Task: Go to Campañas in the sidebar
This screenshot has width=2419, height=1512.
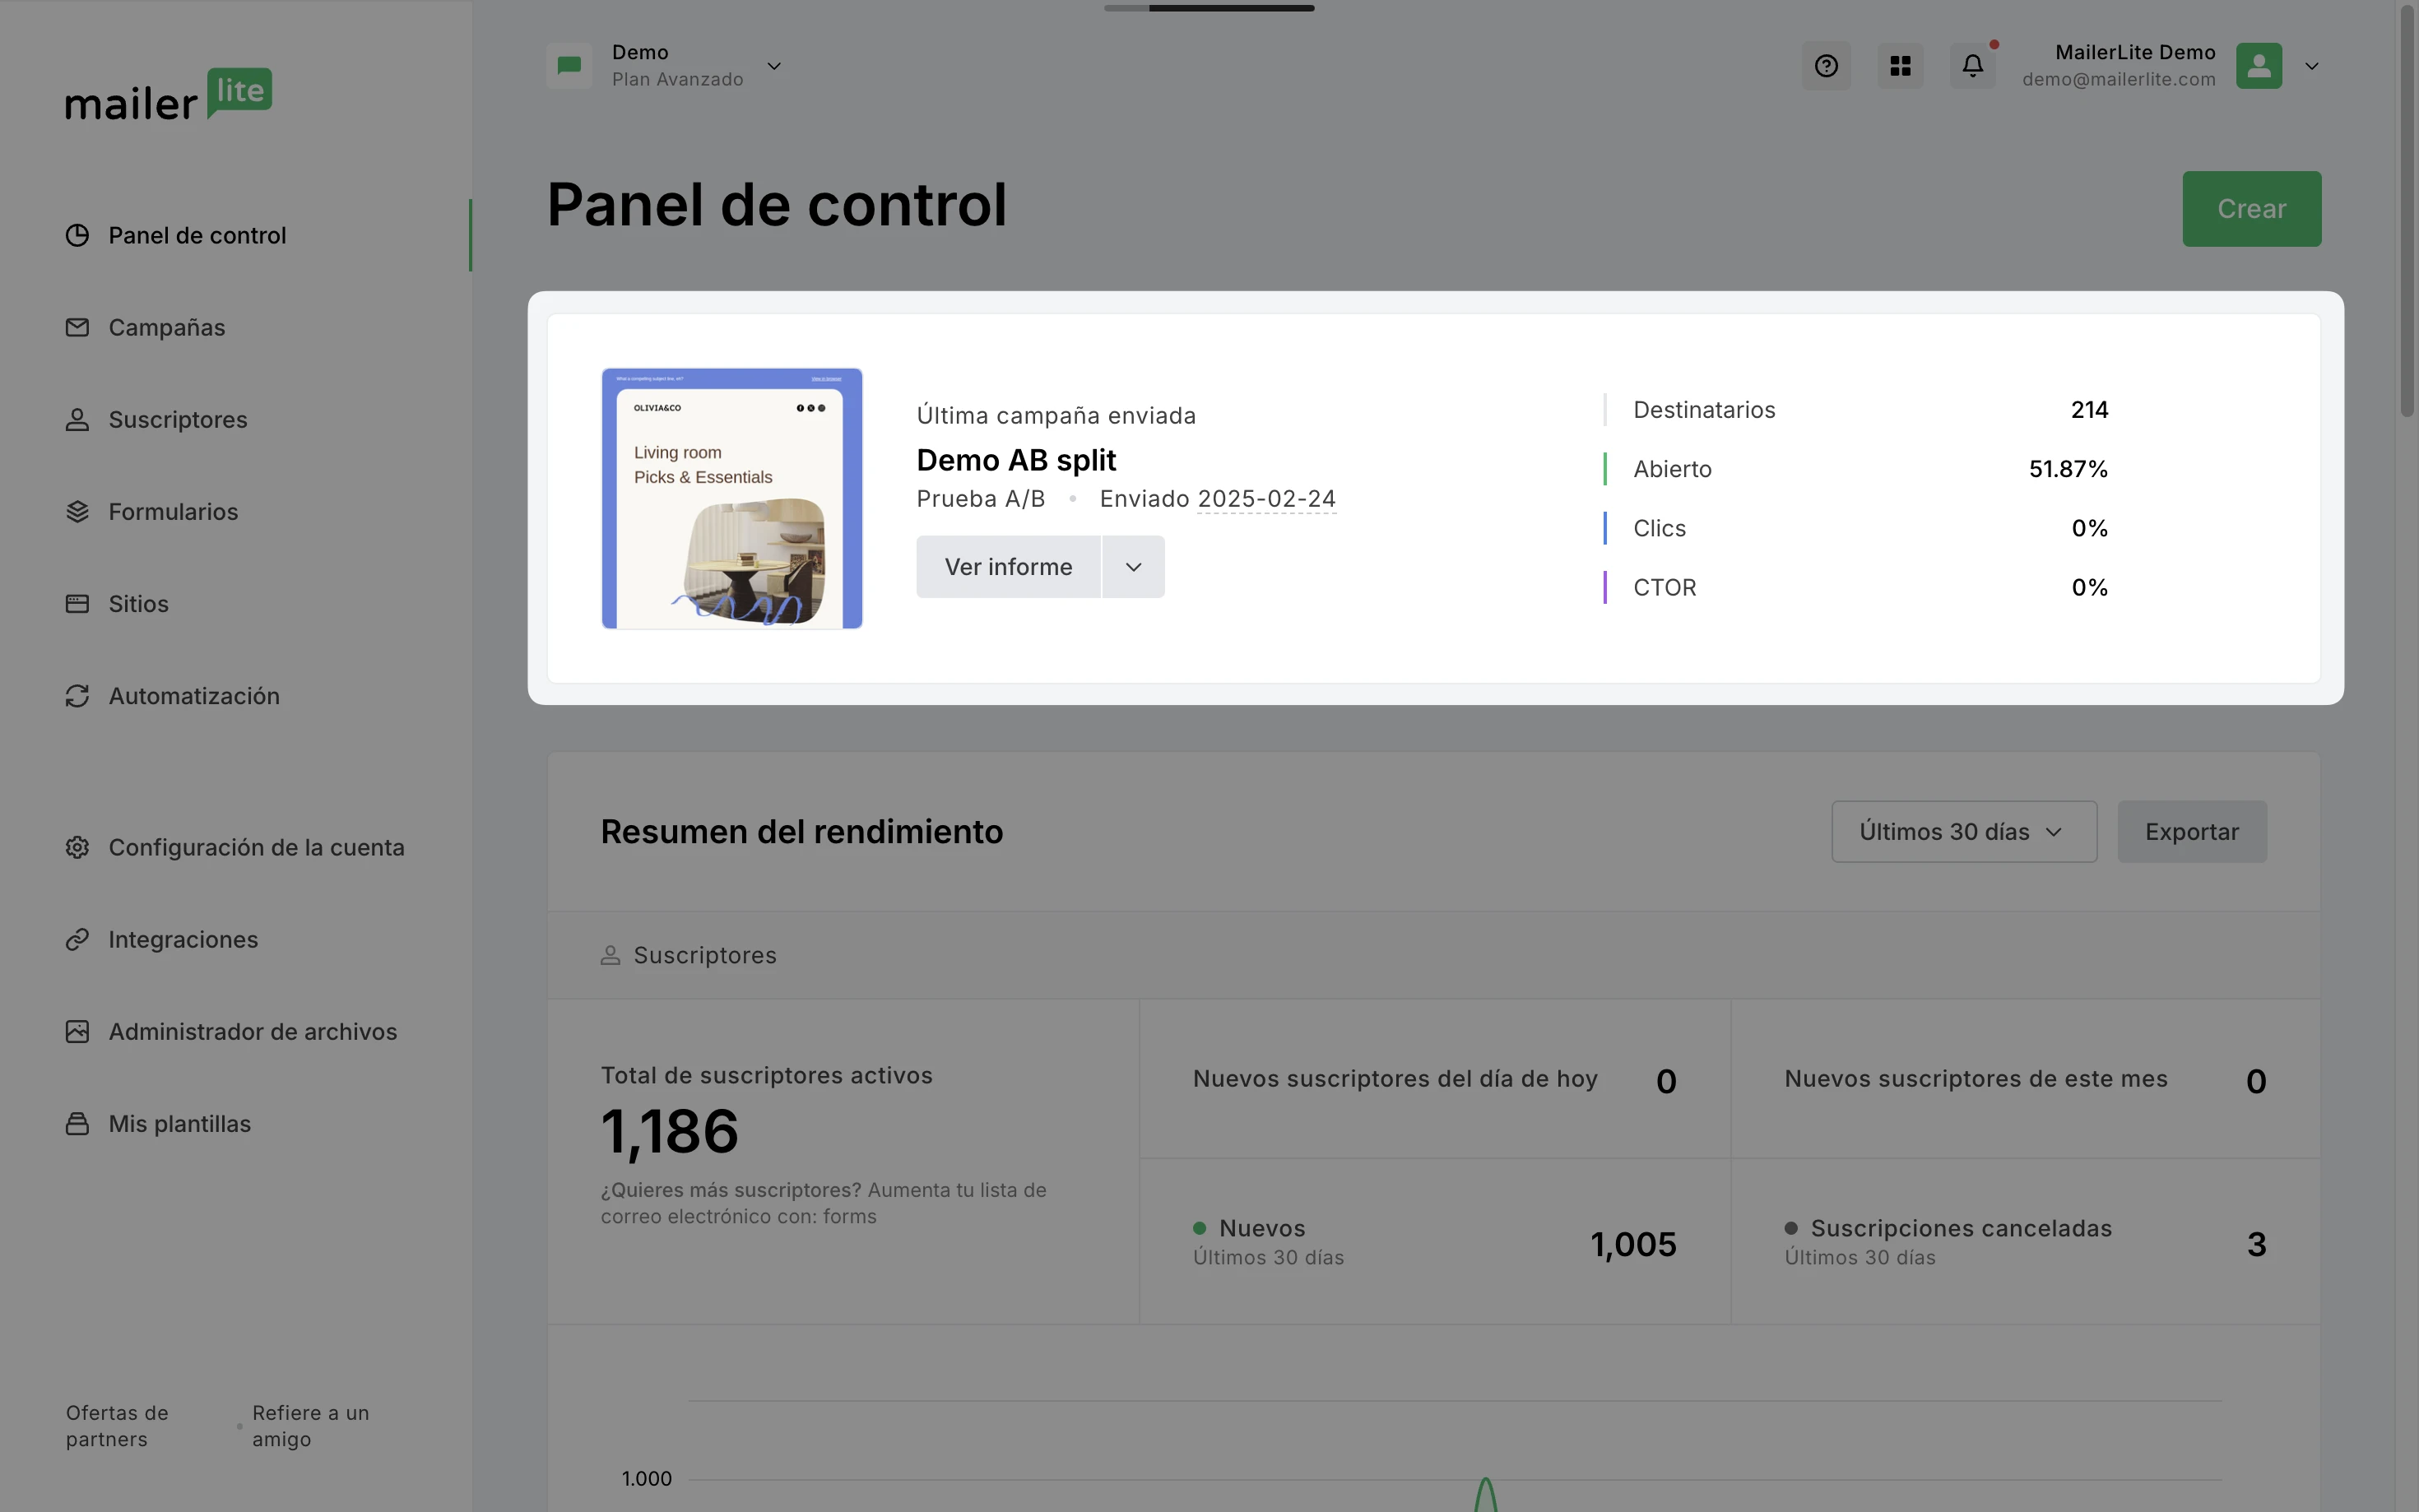Action: (x=166, y=328)
